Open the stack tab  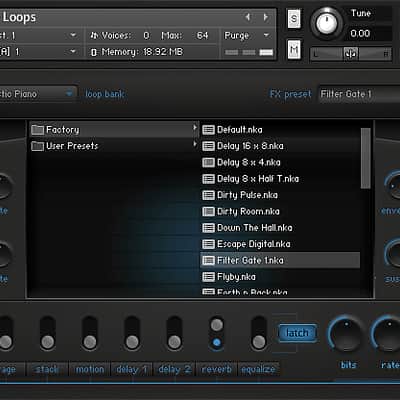click(47, 369)
